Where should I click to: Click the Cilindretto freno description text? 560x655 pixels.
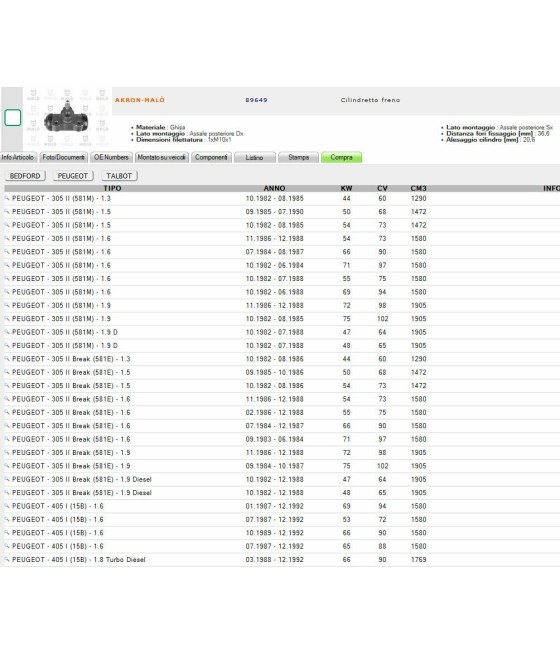coord(370,100)
